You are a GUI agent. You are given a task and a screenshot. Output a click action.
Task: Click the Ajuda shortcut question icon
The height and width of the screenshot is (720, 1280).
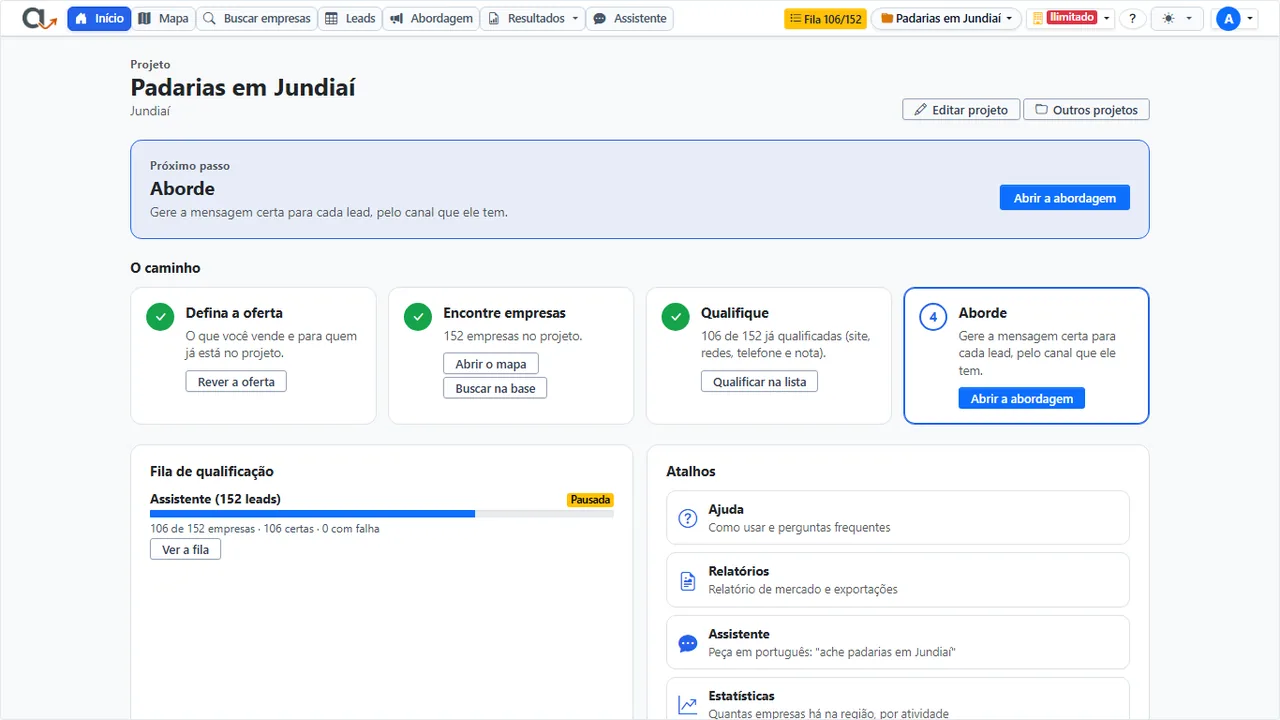pos(688,518)
